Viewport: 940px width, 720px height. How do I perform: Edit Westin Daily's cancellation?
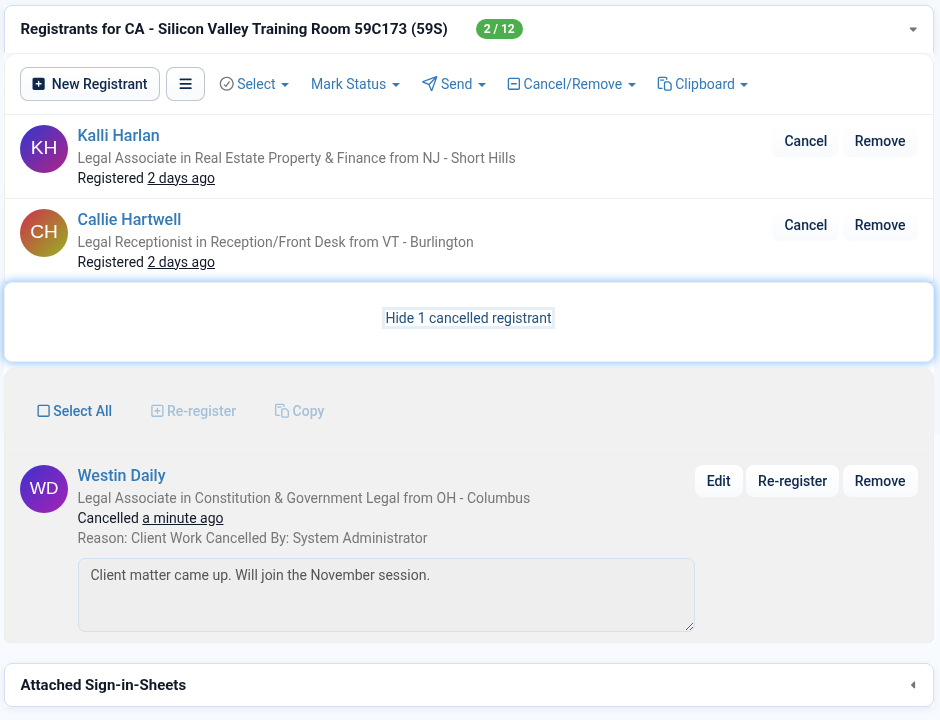click(718, 481)
